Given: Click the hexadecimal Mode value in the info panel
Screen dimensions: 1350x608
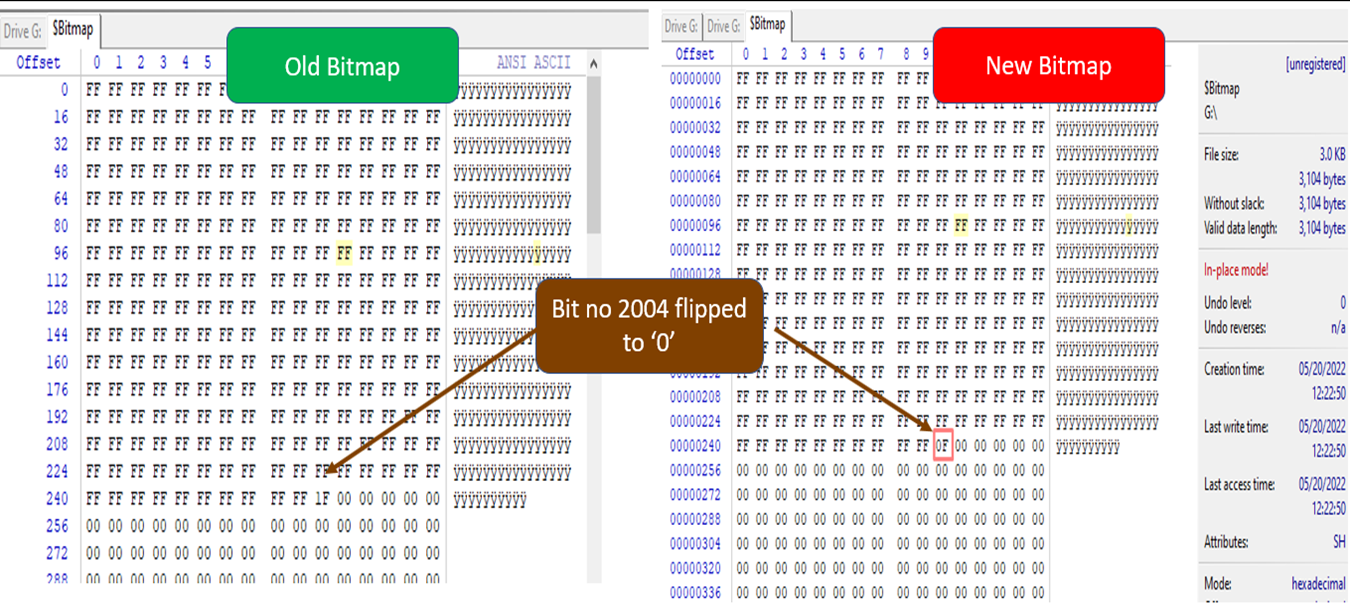Looking at the screenshot, I should click(x=1317, y=584).
